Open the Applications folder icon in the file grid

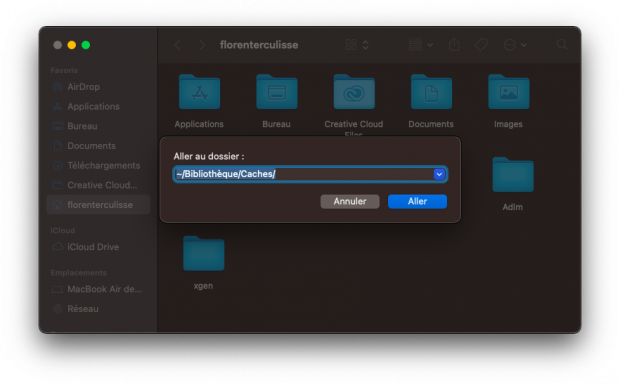(x=199, y=92)
